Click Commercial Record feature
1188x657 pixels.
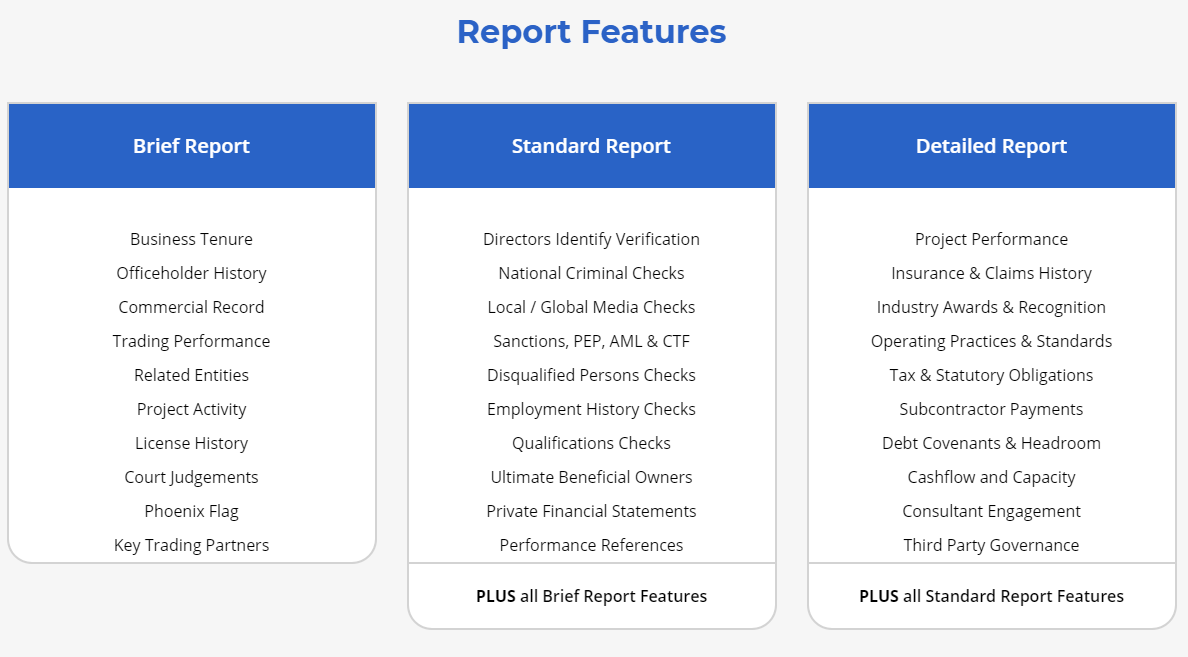pyautogui.click(x=192, y=308)
